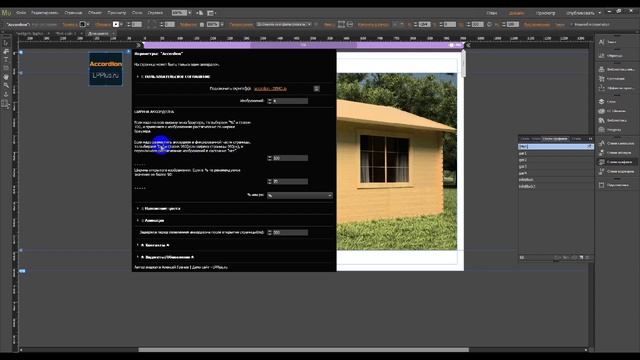
Task: Click the folder browse icon beside accordion script link
Action: pyautogui.click(x=316, y=88)
